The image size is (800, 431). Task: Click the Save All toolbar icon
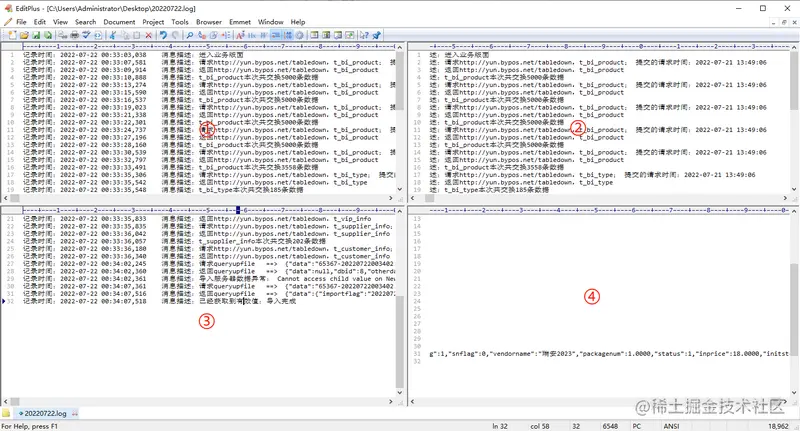click(48, 35)
